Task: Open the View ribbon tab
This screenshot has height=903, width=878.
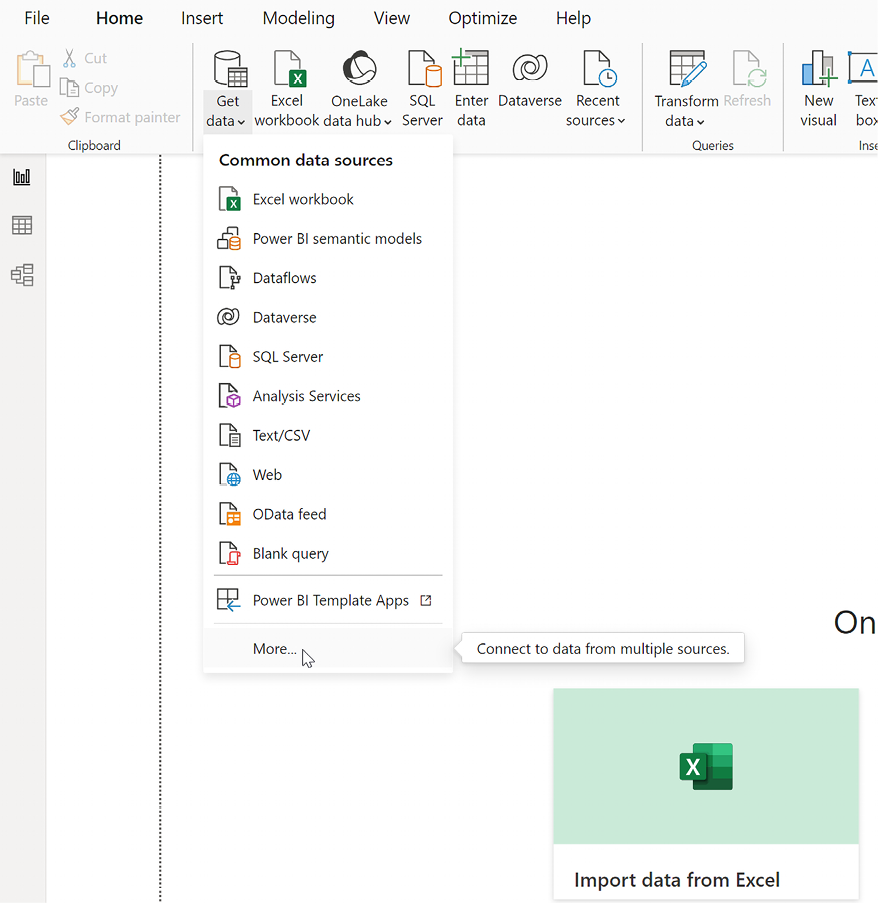Action: click(x=392, y=18)
